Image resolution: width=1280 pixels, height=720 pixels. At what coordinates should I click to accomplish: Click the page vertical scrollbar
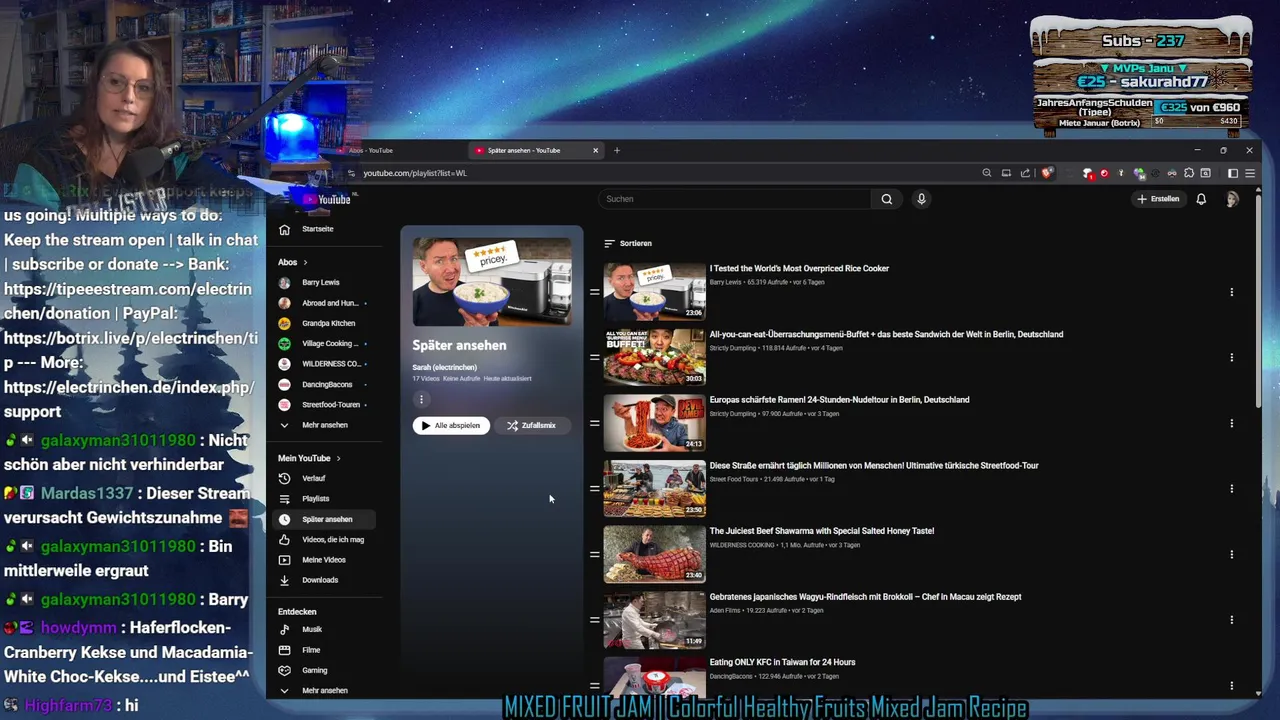click(1258, 300)
